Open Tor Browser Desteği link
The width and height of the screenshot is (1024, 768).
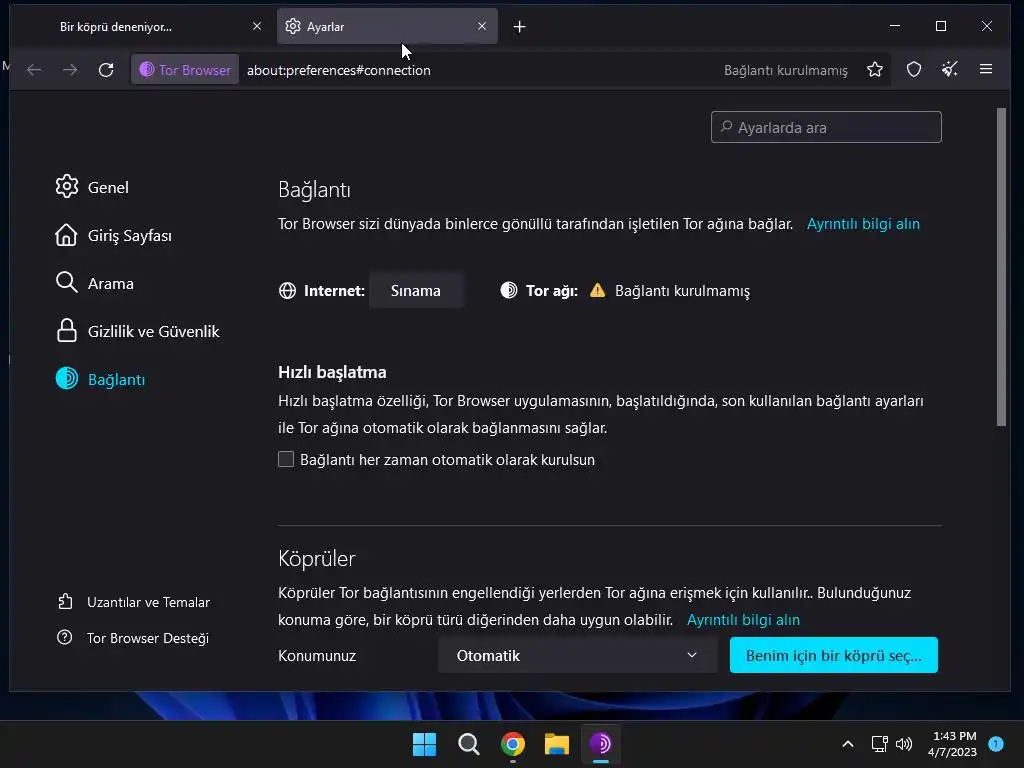coord(133,638)
